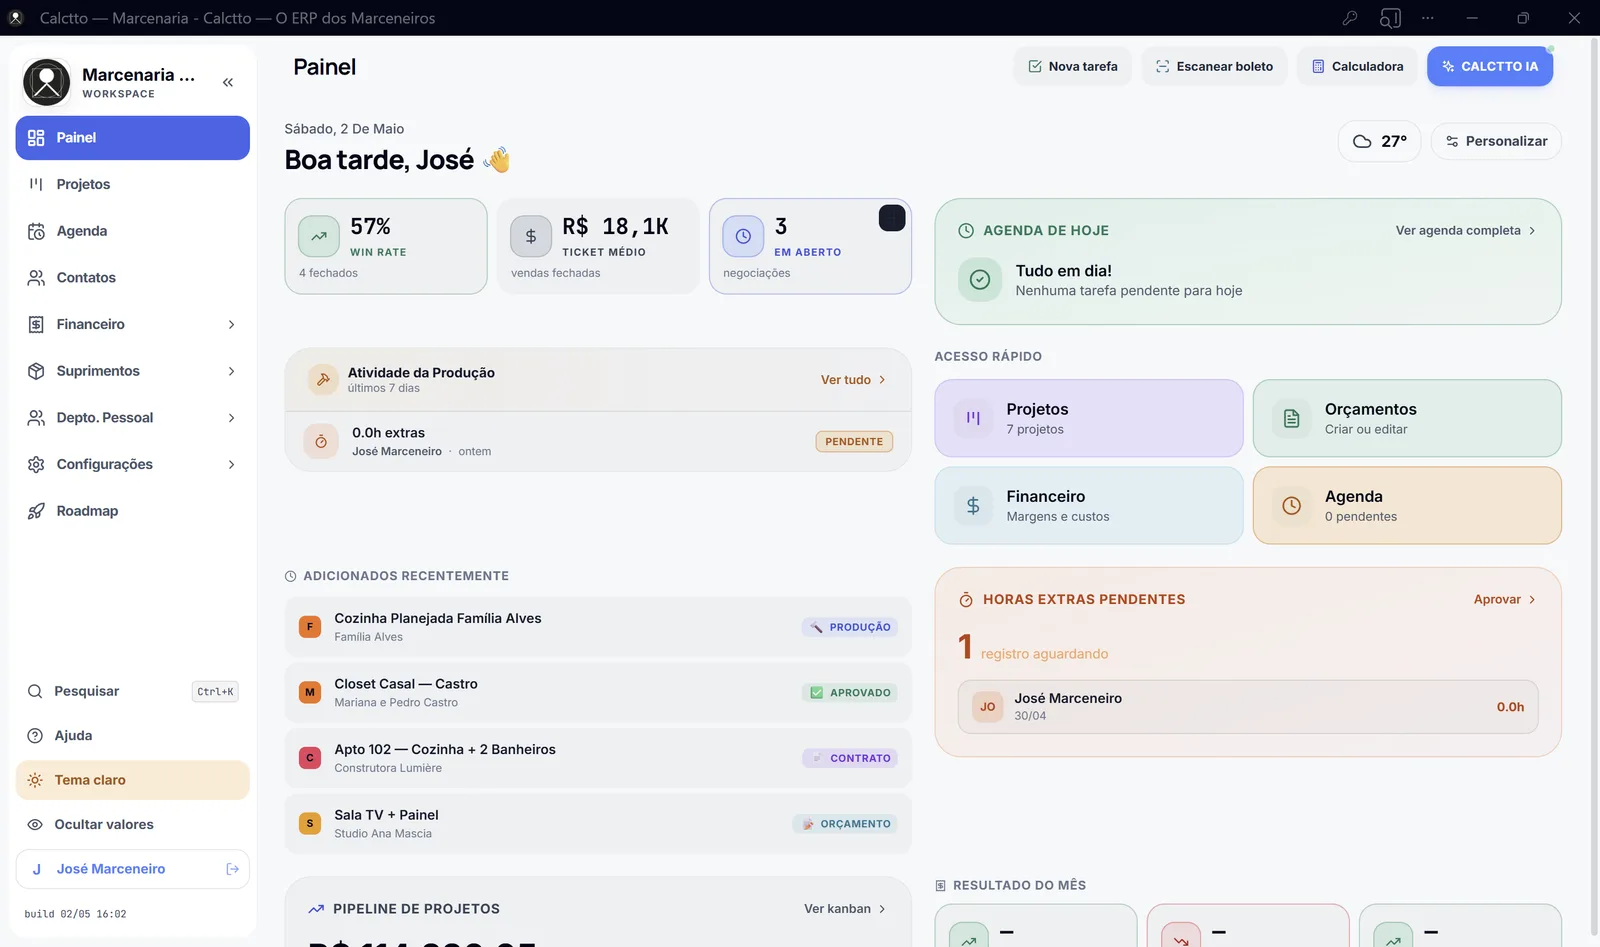The width and height of the screenshot is (1600, 947).
Task: Click the dark square on Em Aberto card
Action: (892, 218)
